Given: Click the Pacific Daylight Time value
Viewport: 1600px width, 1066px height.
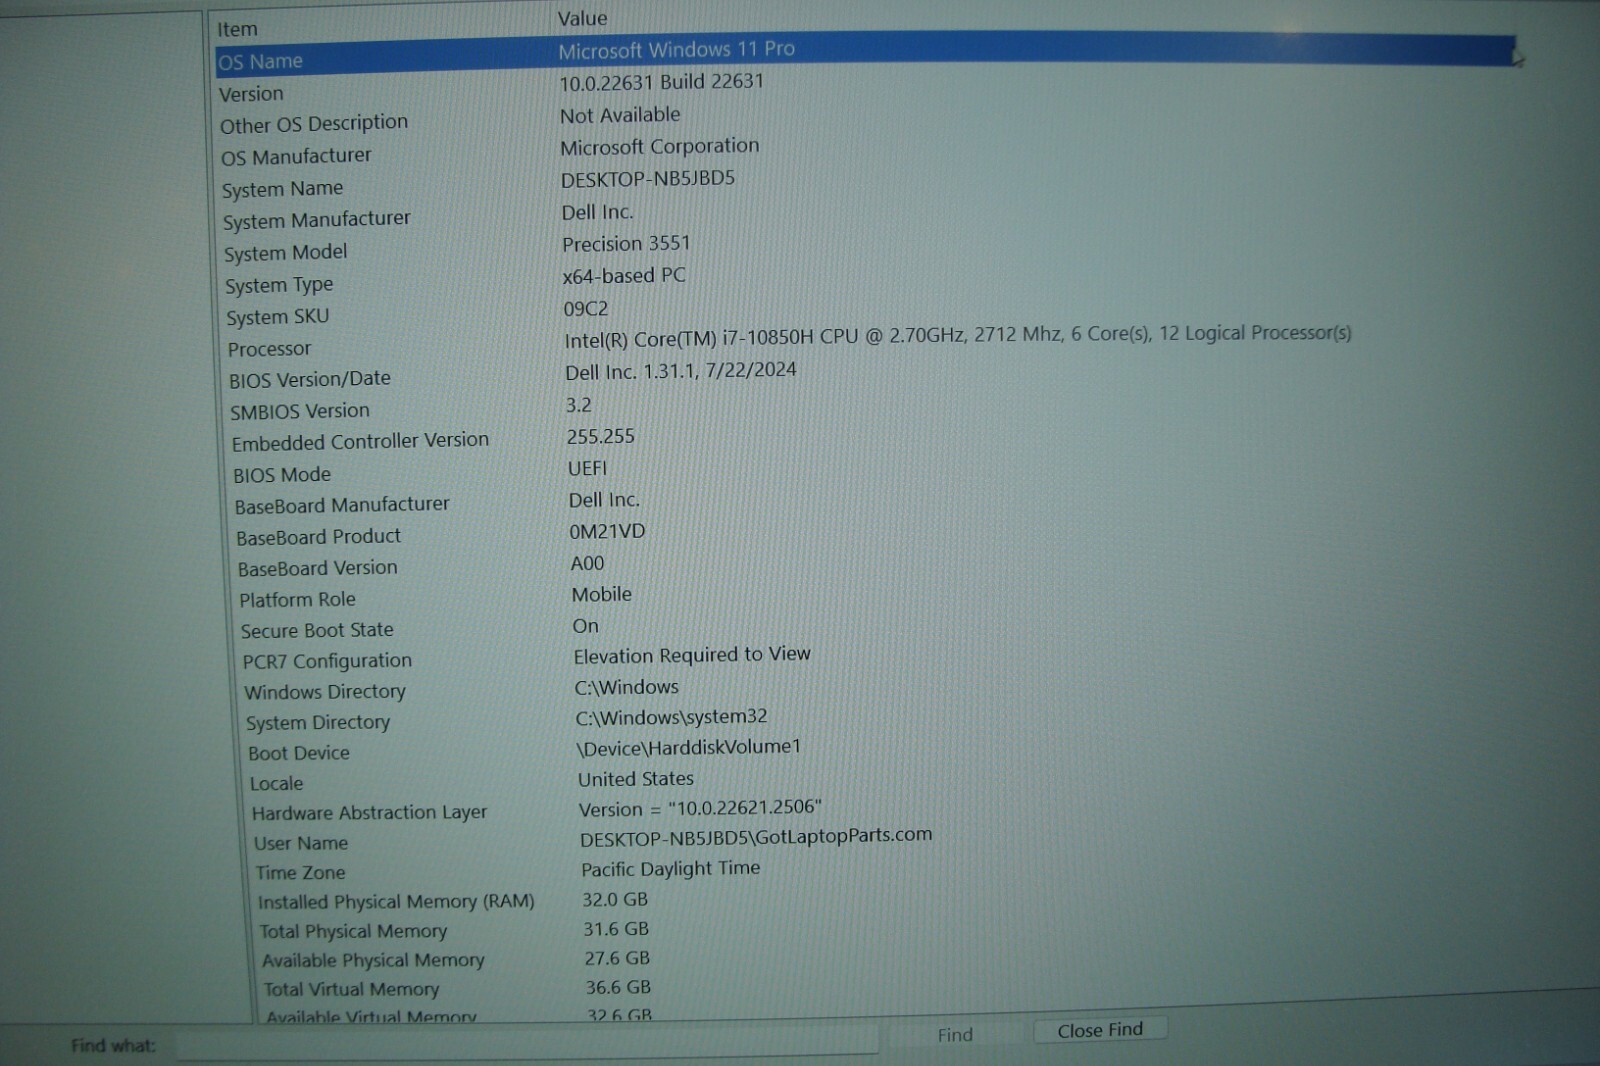Looking at the screenshot, I should (x=670, y=869).
